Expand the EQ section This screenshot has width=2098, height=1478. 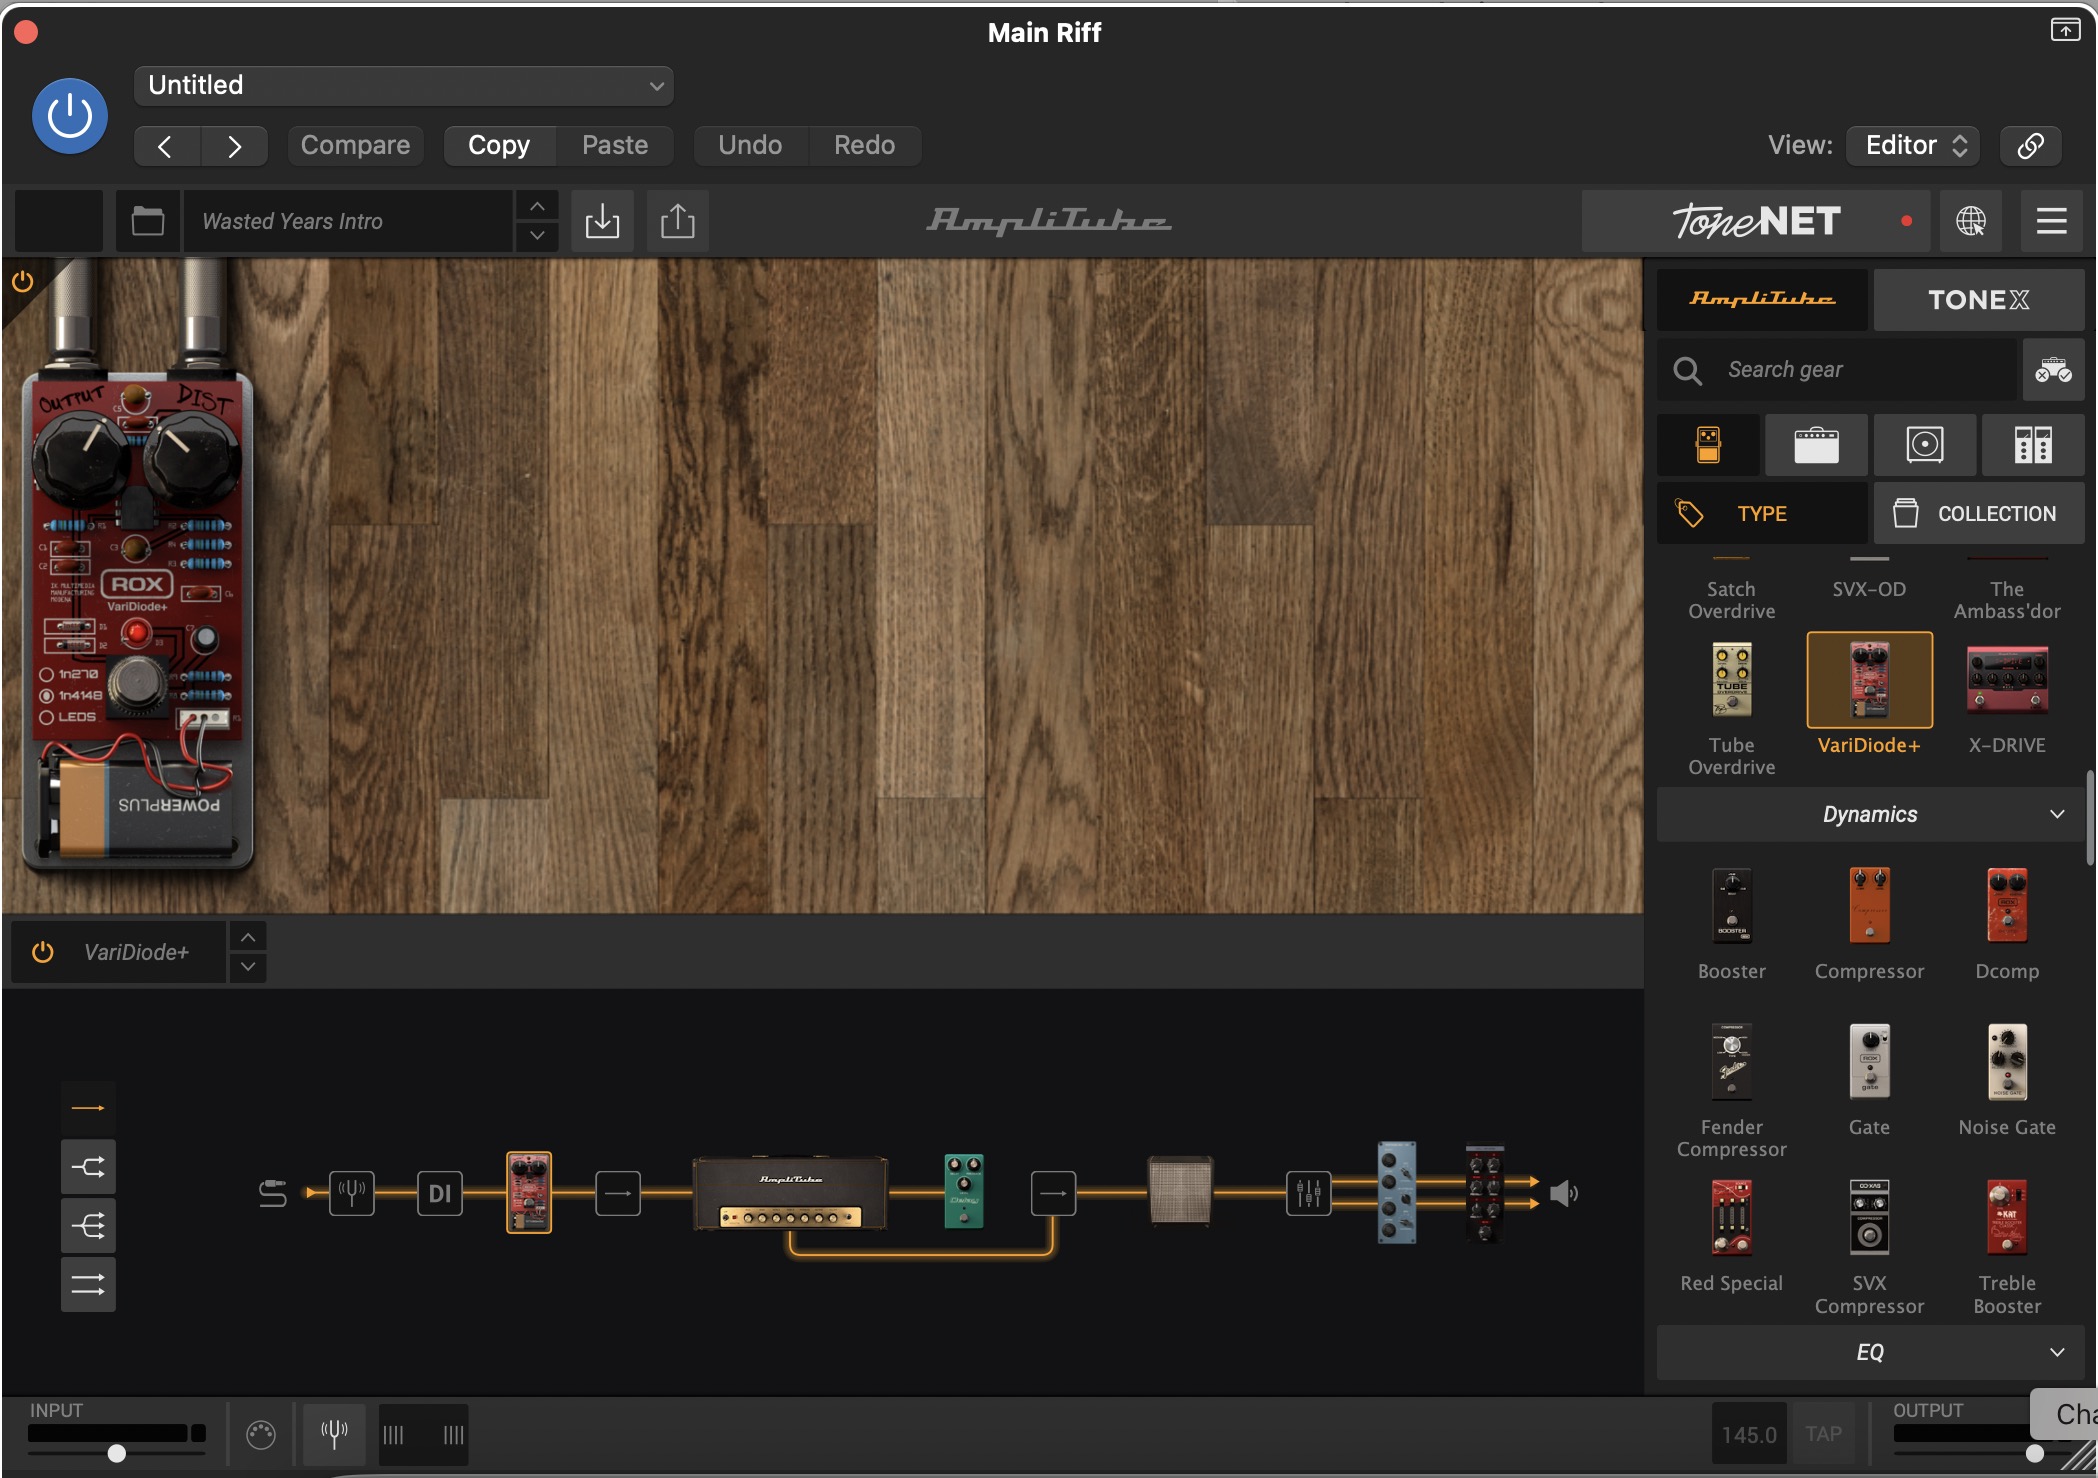click(x=1870, y=1352)
